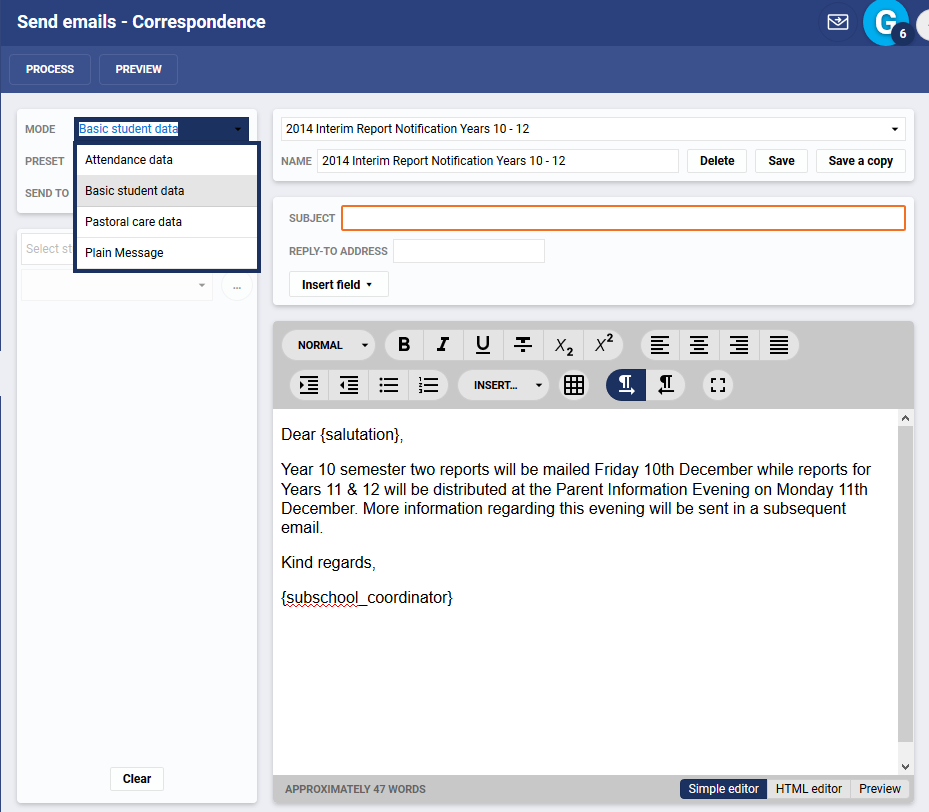Viewport: 929px width, 812px height.
Task: Center align the email text
Action: [x=699, y=345]
